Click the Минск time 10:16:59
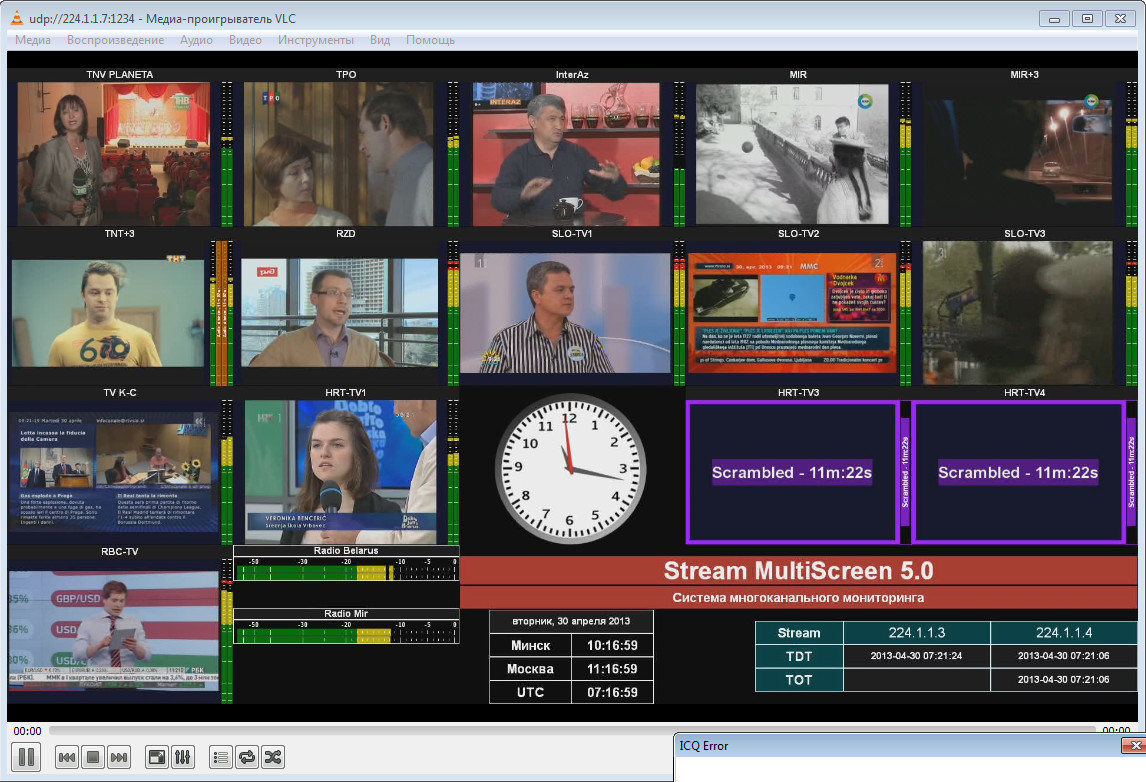This screenshot has width=1146, height=782. coord(612,645)
